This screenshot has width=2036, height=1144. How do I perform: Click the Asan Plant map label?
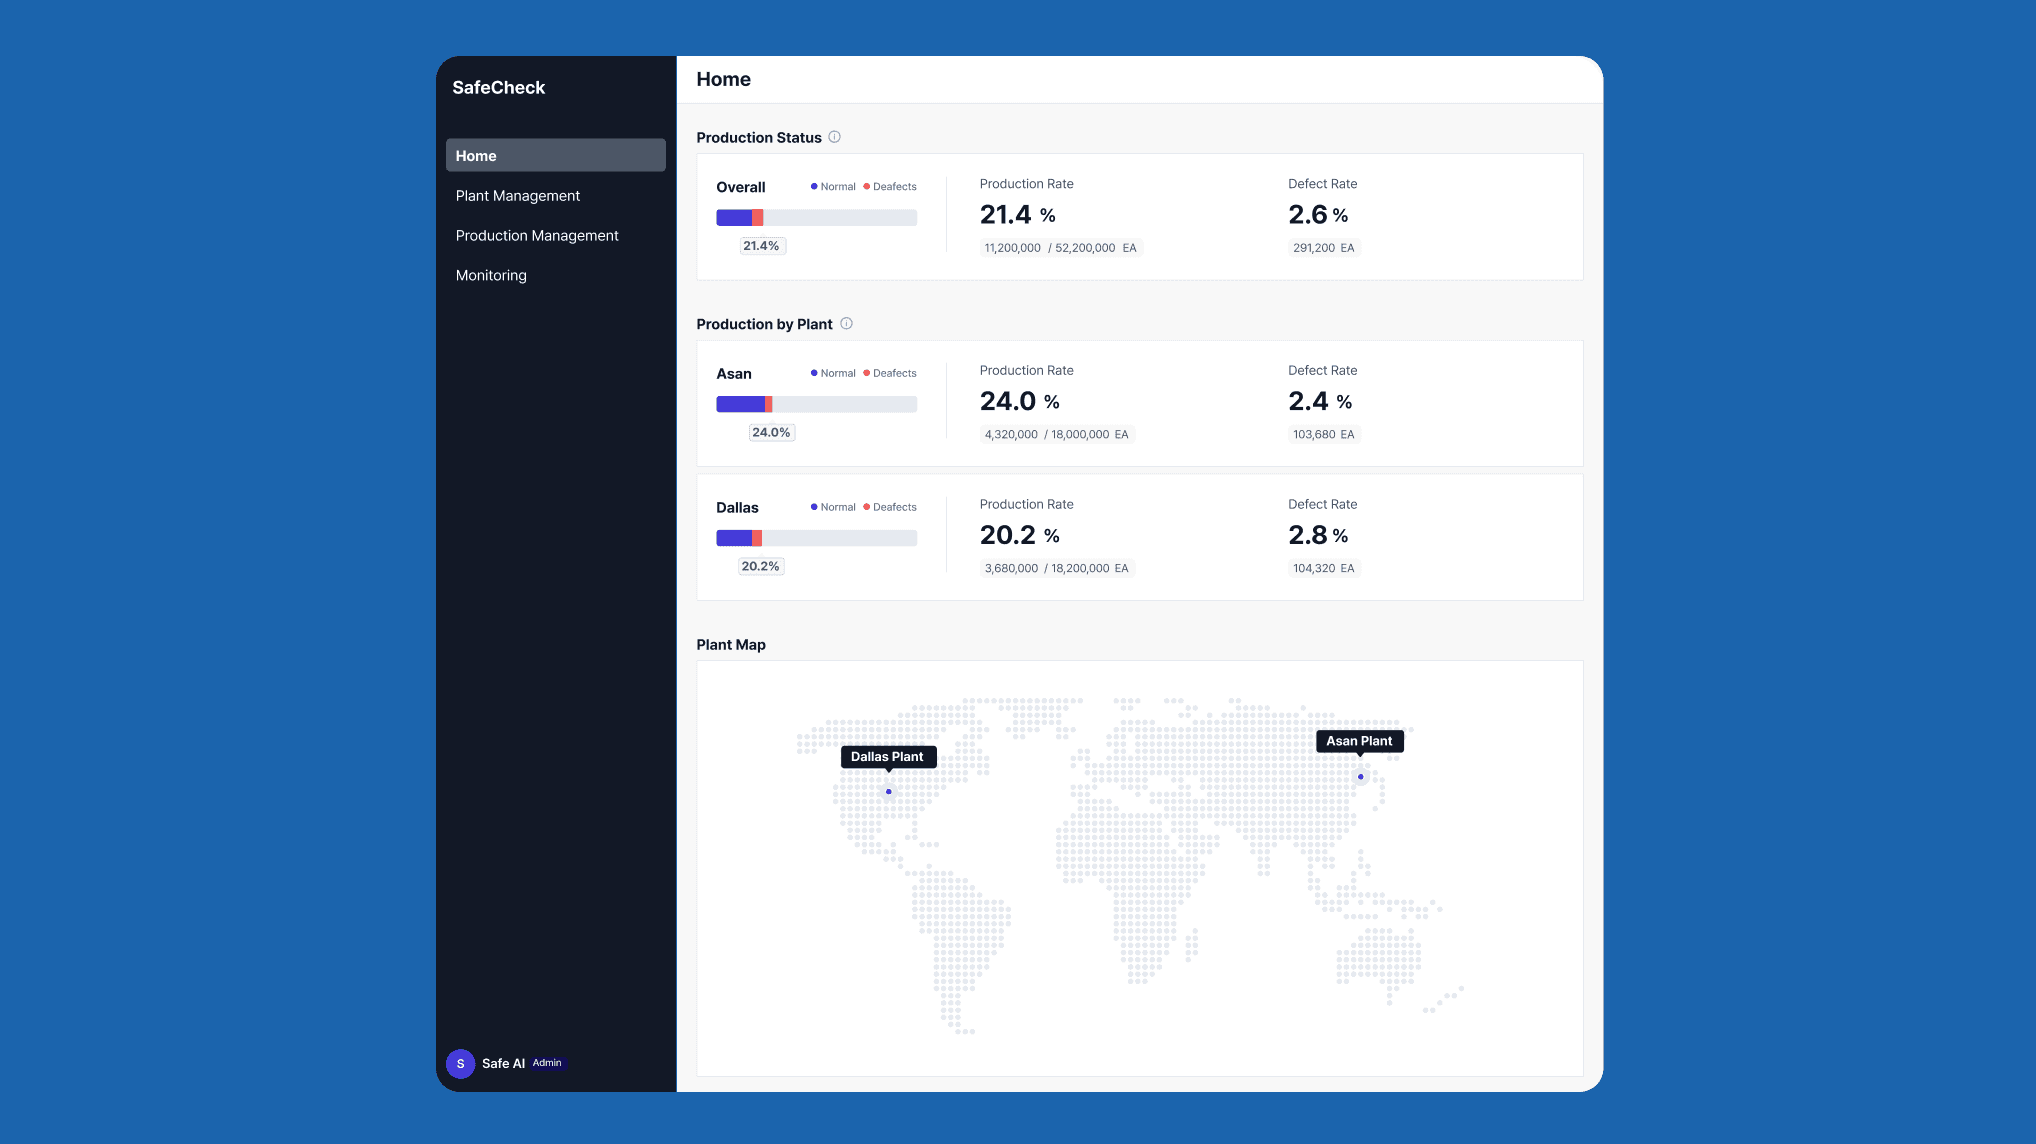point(1358,741)
